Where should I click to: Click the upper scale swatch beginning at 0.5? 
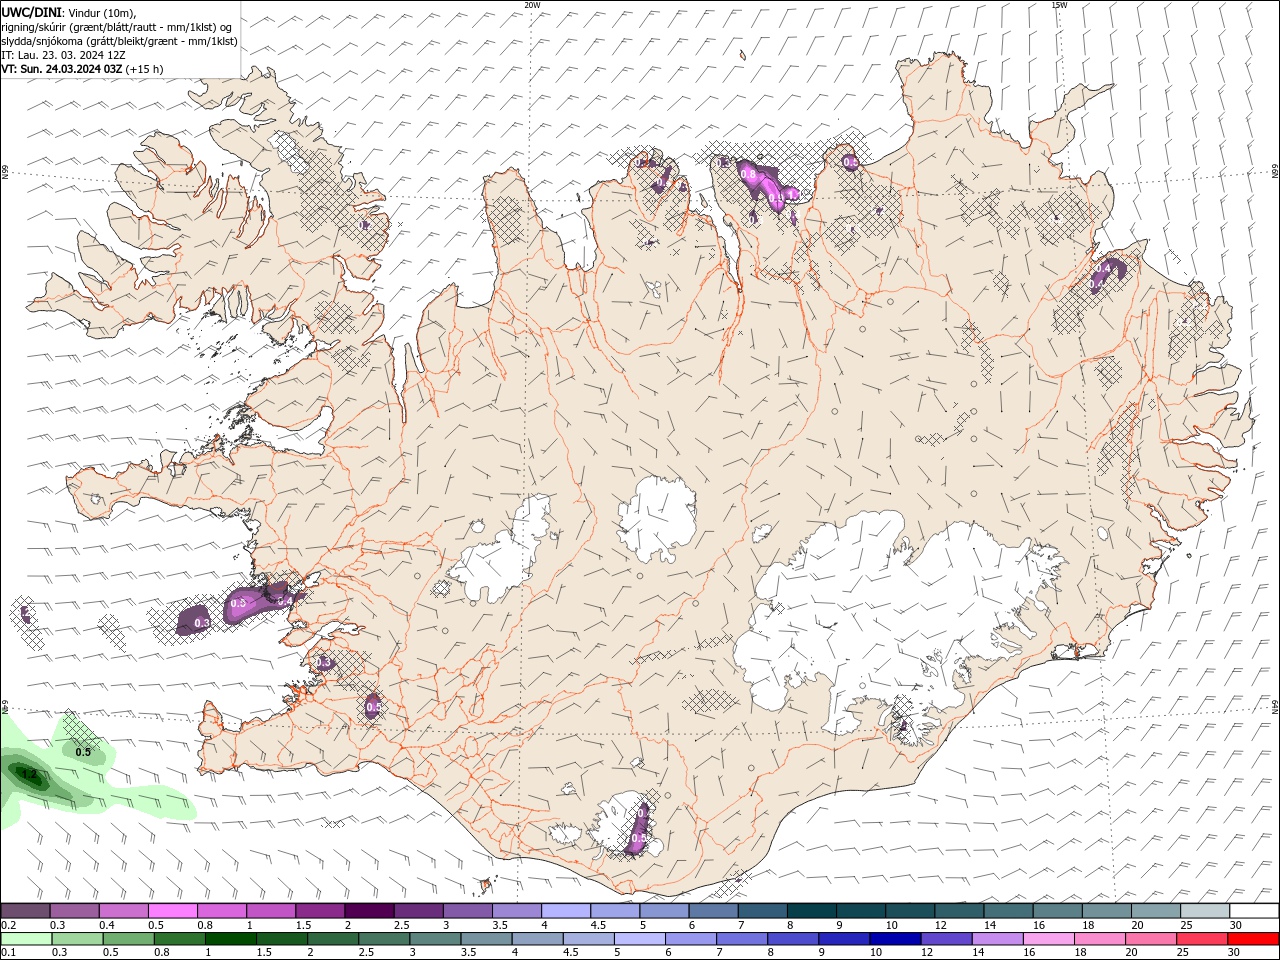click(172, 911)
